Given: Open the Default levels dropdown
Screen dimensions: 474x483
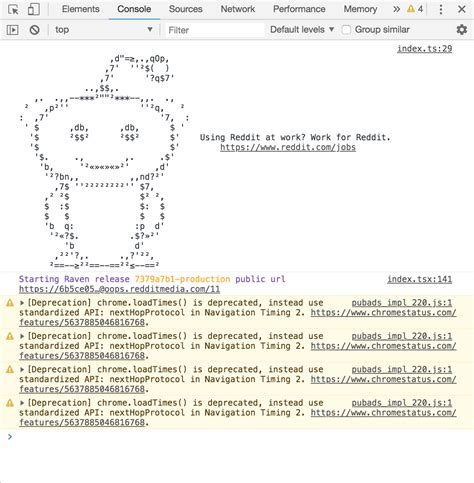Looking at the screenshot, I should 302,30.
